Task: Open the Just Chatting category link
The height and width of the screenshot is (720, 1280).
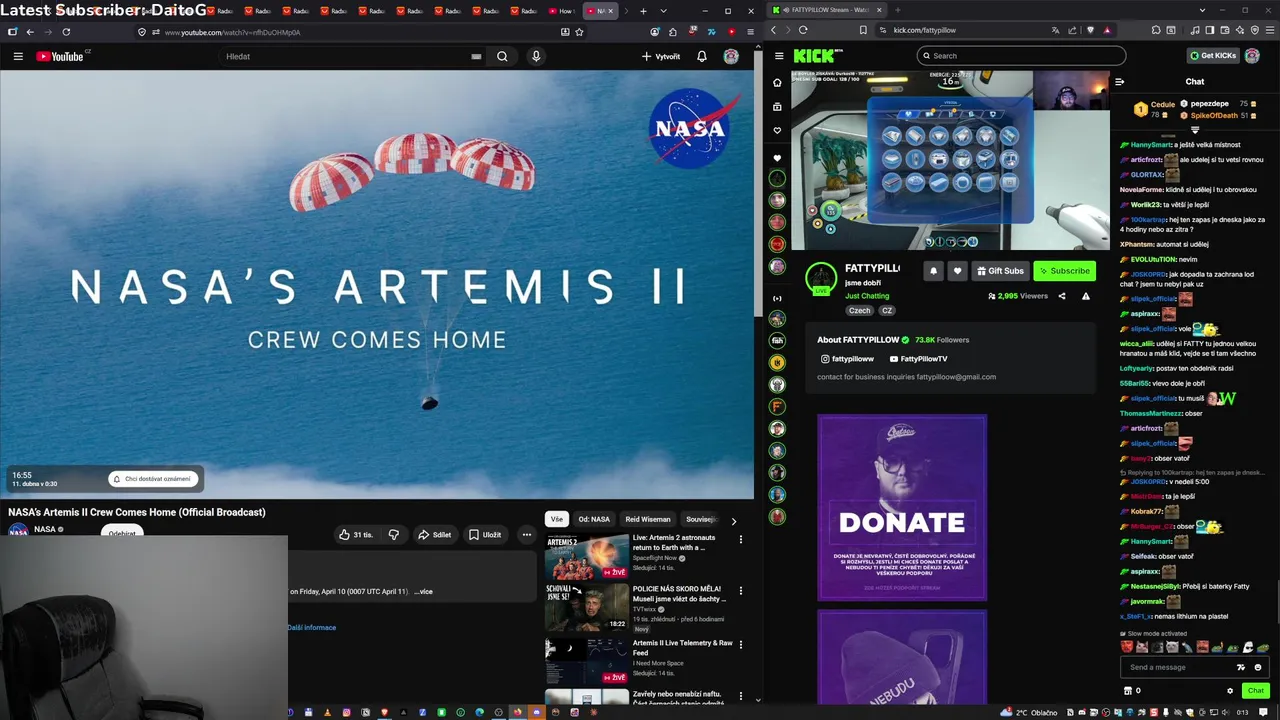Action: (x=867, y=296)
